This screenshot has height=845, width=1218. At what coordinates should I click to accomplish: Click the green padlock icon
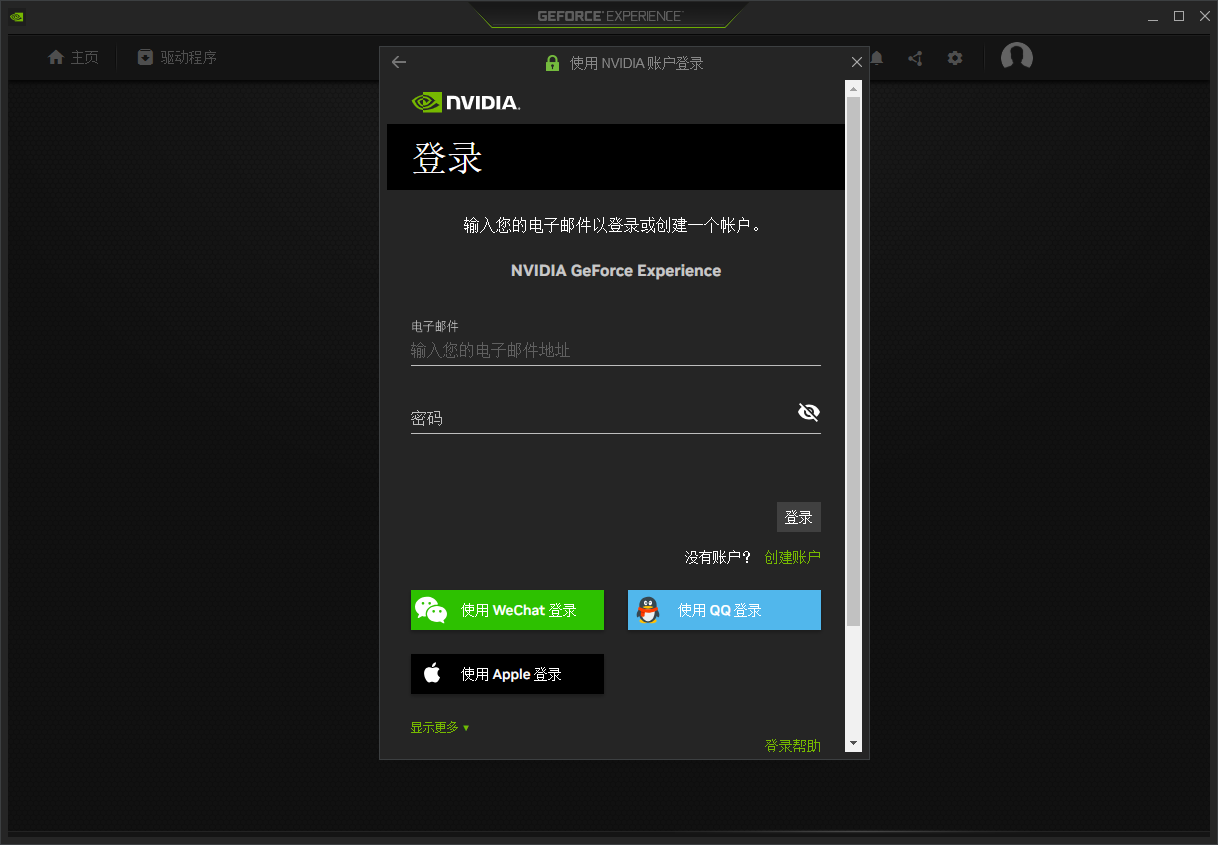click(552, 63)
